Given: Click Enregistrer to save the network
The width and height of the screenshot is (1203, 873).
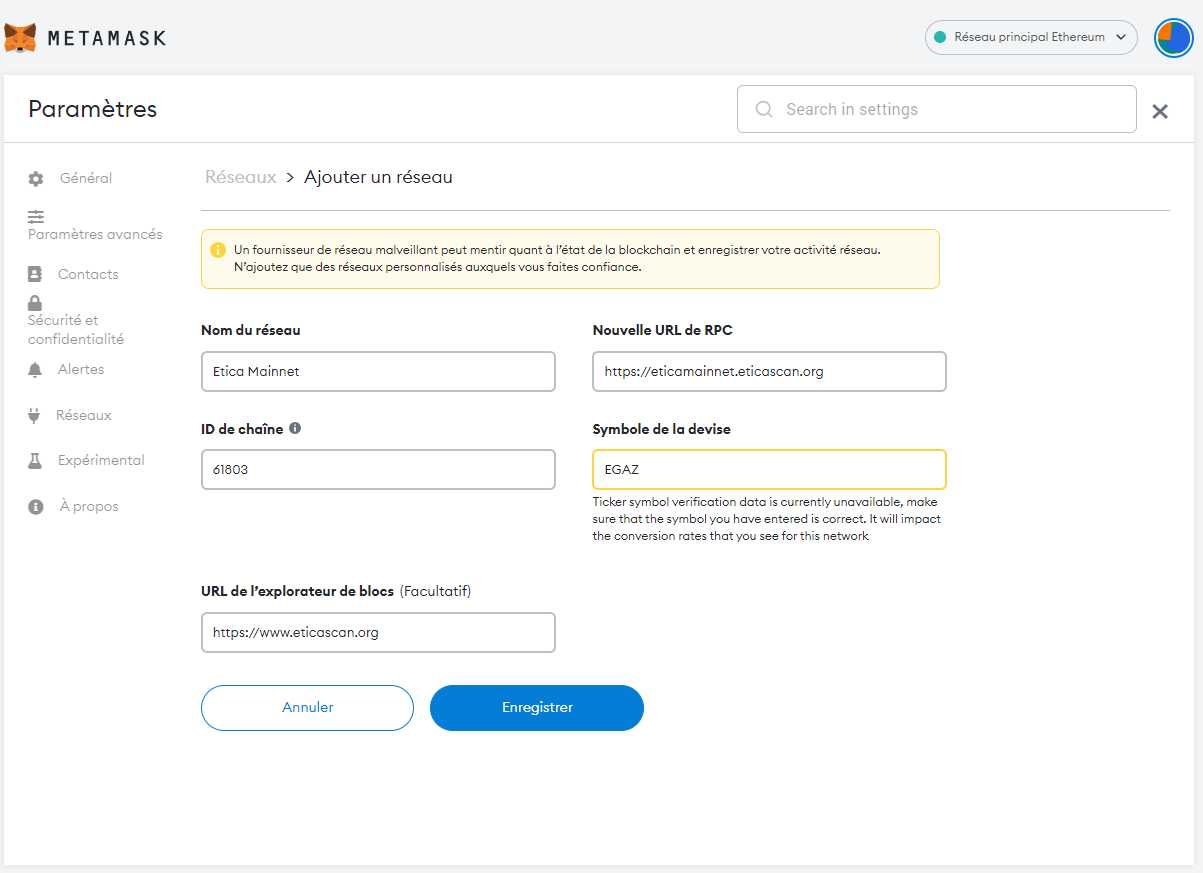Looking at the screenshot, I should click(537, 707).
